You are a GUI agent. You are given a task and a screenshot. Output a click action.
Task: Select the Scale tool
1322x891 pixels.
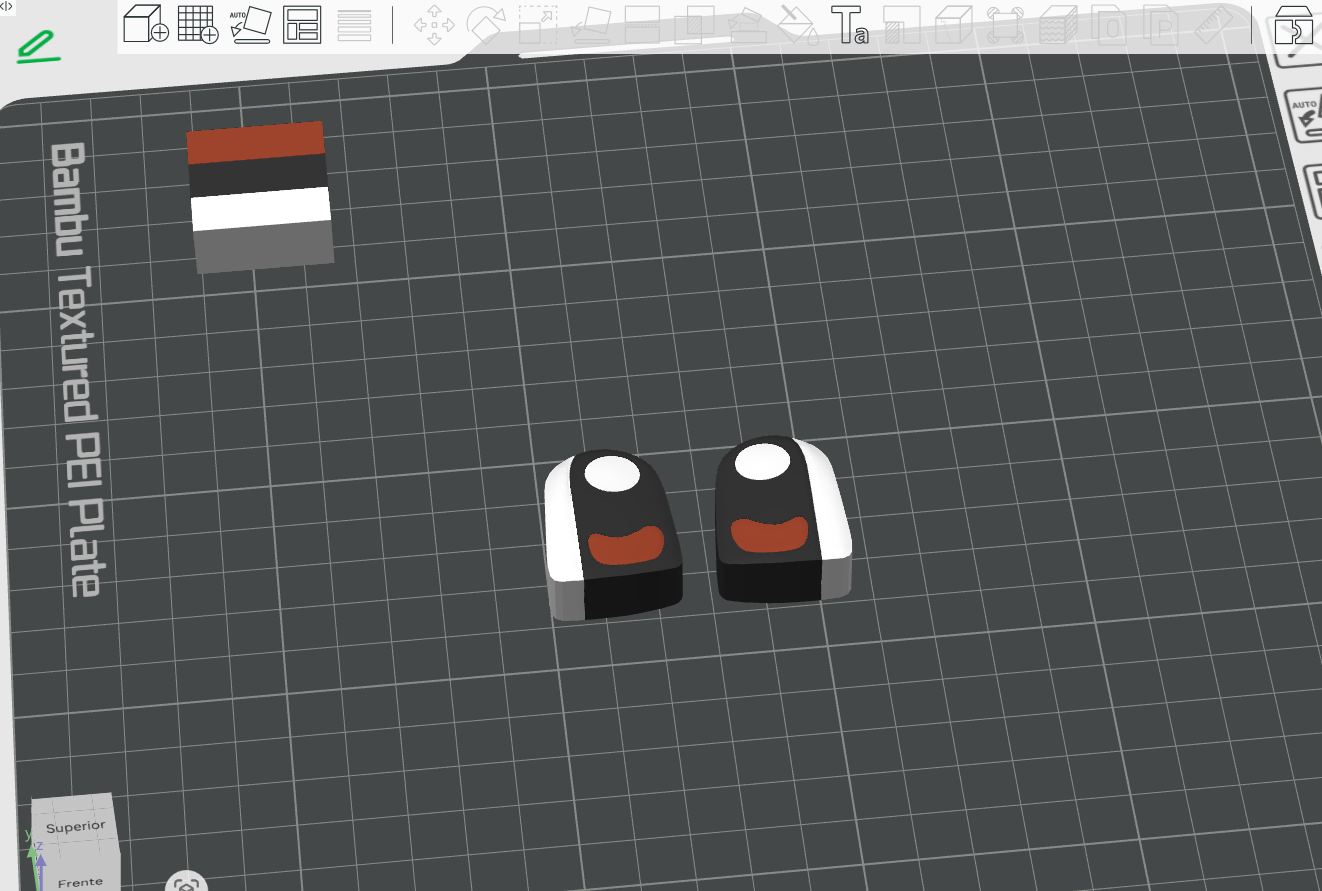tap(538, 25)
